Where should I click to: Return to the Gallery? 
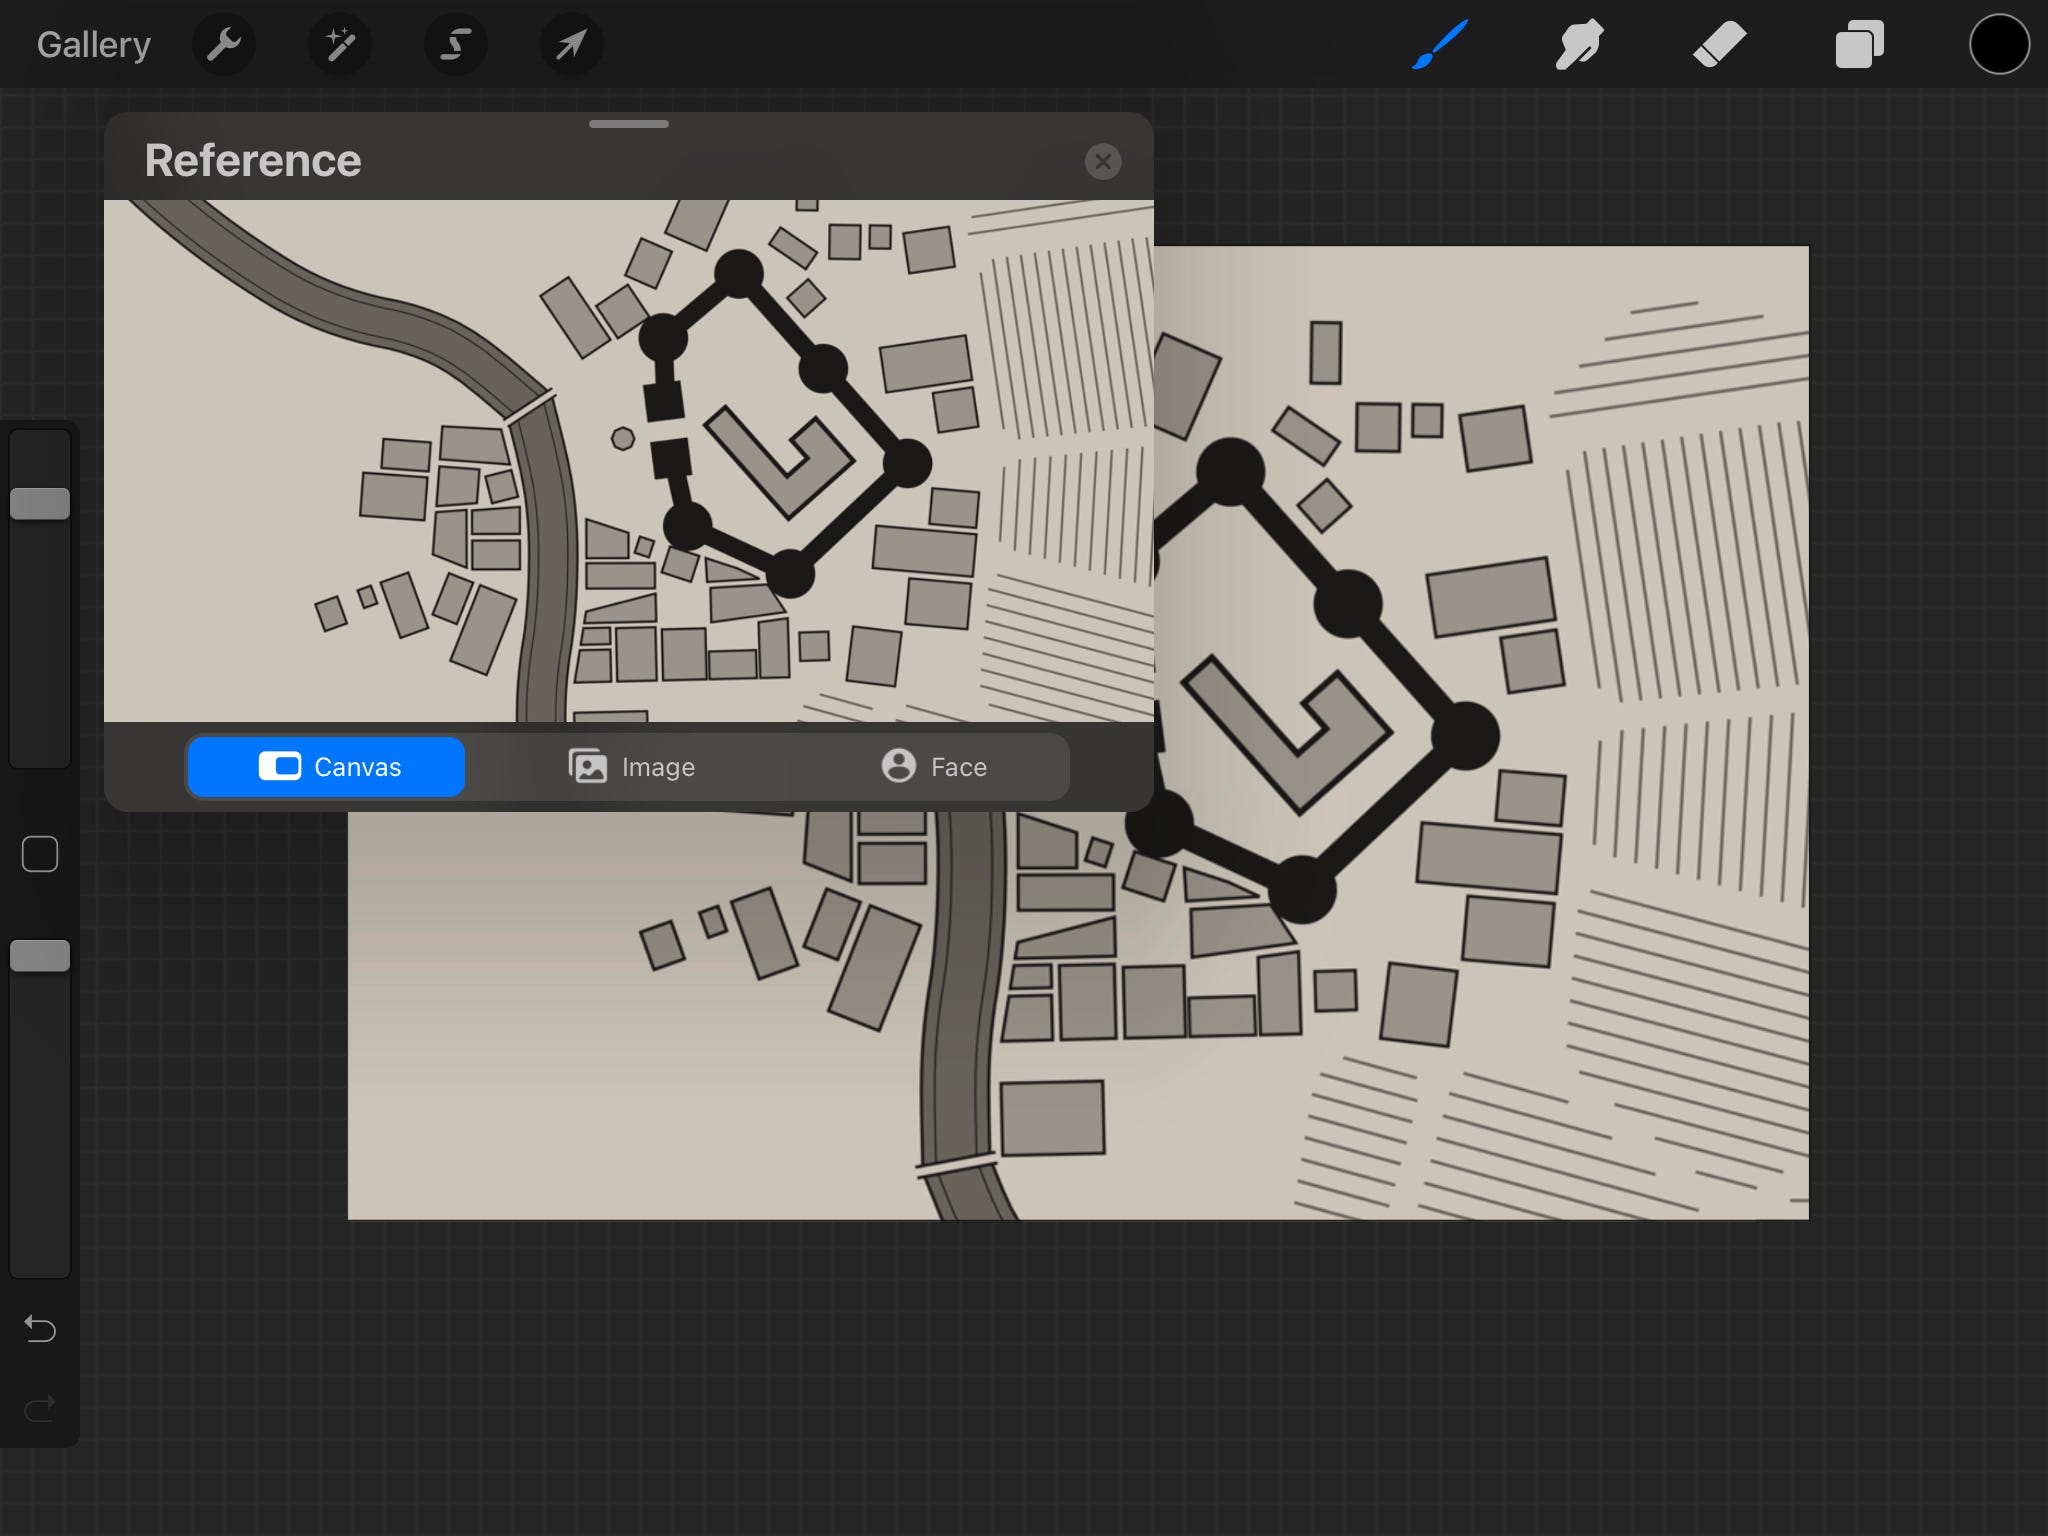tap(94, 45)
